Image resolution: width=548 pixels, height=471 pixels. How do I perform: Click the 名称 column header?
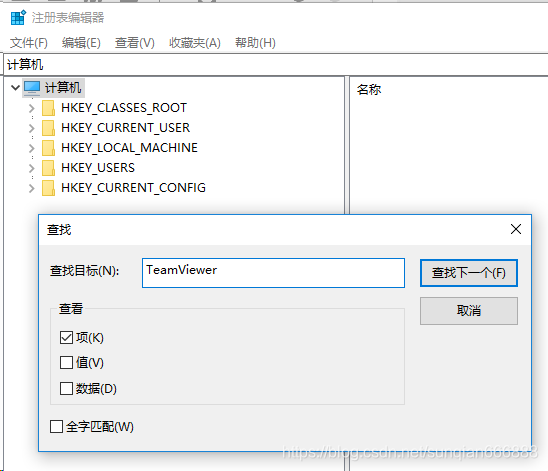tap(369, 89)
